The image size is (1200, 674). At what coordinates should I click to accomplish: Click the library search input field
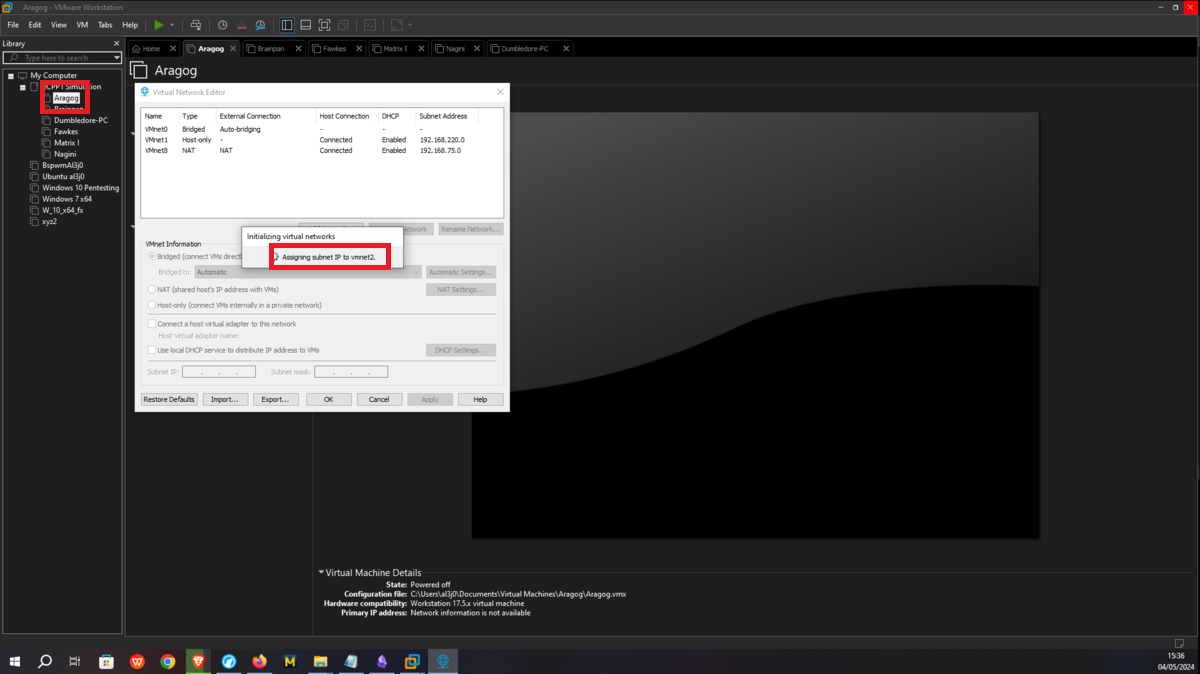(x=66, y=58)
